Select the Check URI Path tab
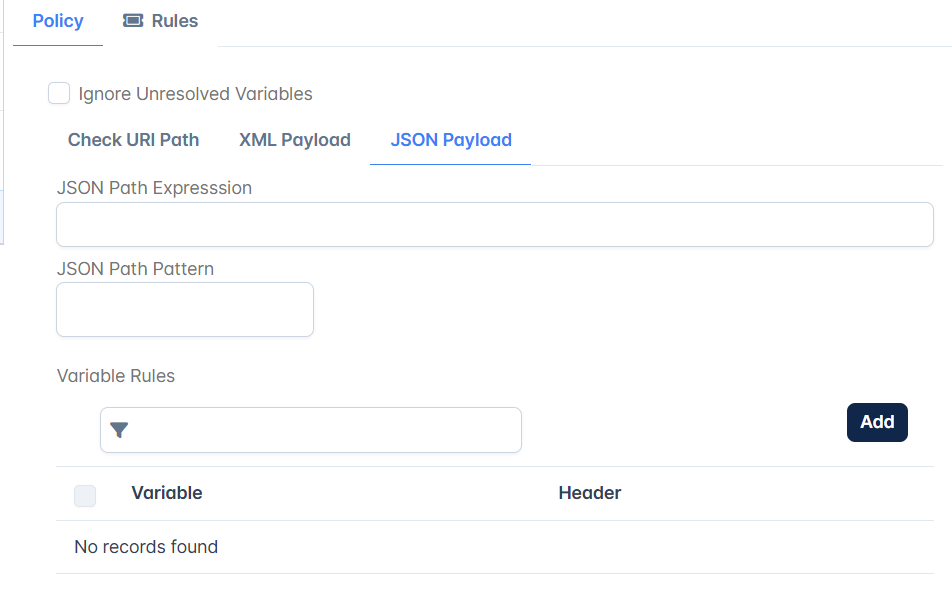The width and height of the screenshot is (952, 597). [134, 140]
